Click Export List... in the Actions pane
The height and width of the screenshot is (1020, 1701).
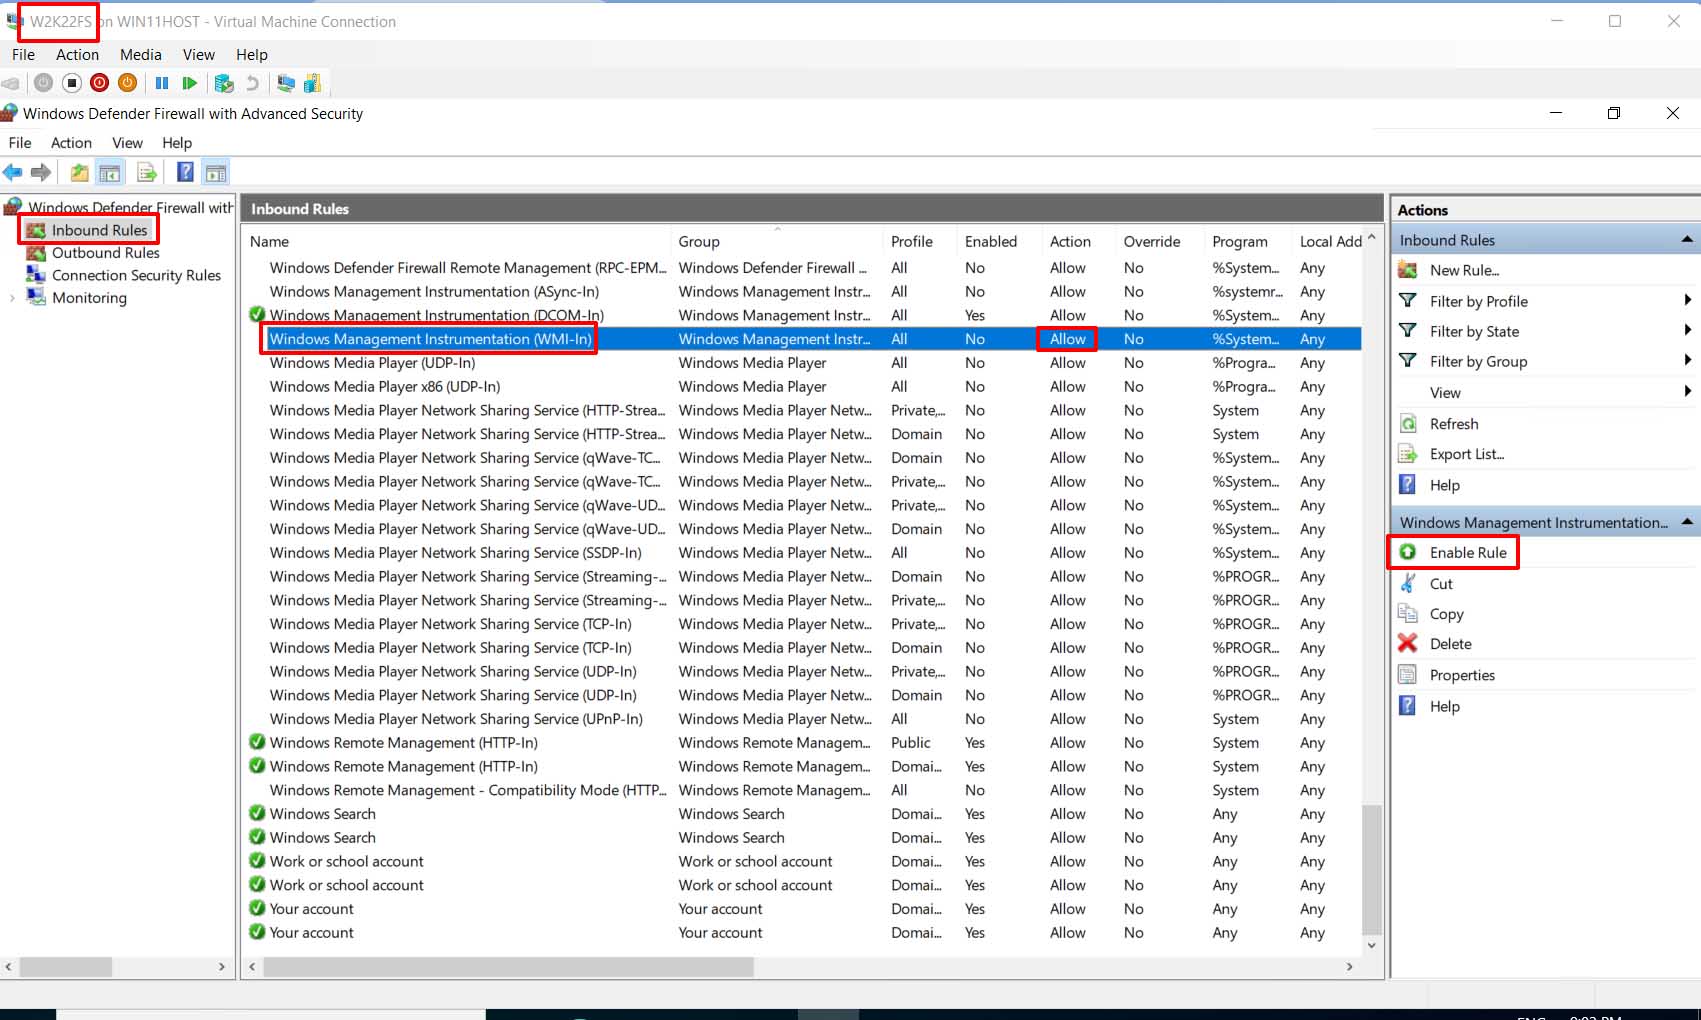point(1466,454)
